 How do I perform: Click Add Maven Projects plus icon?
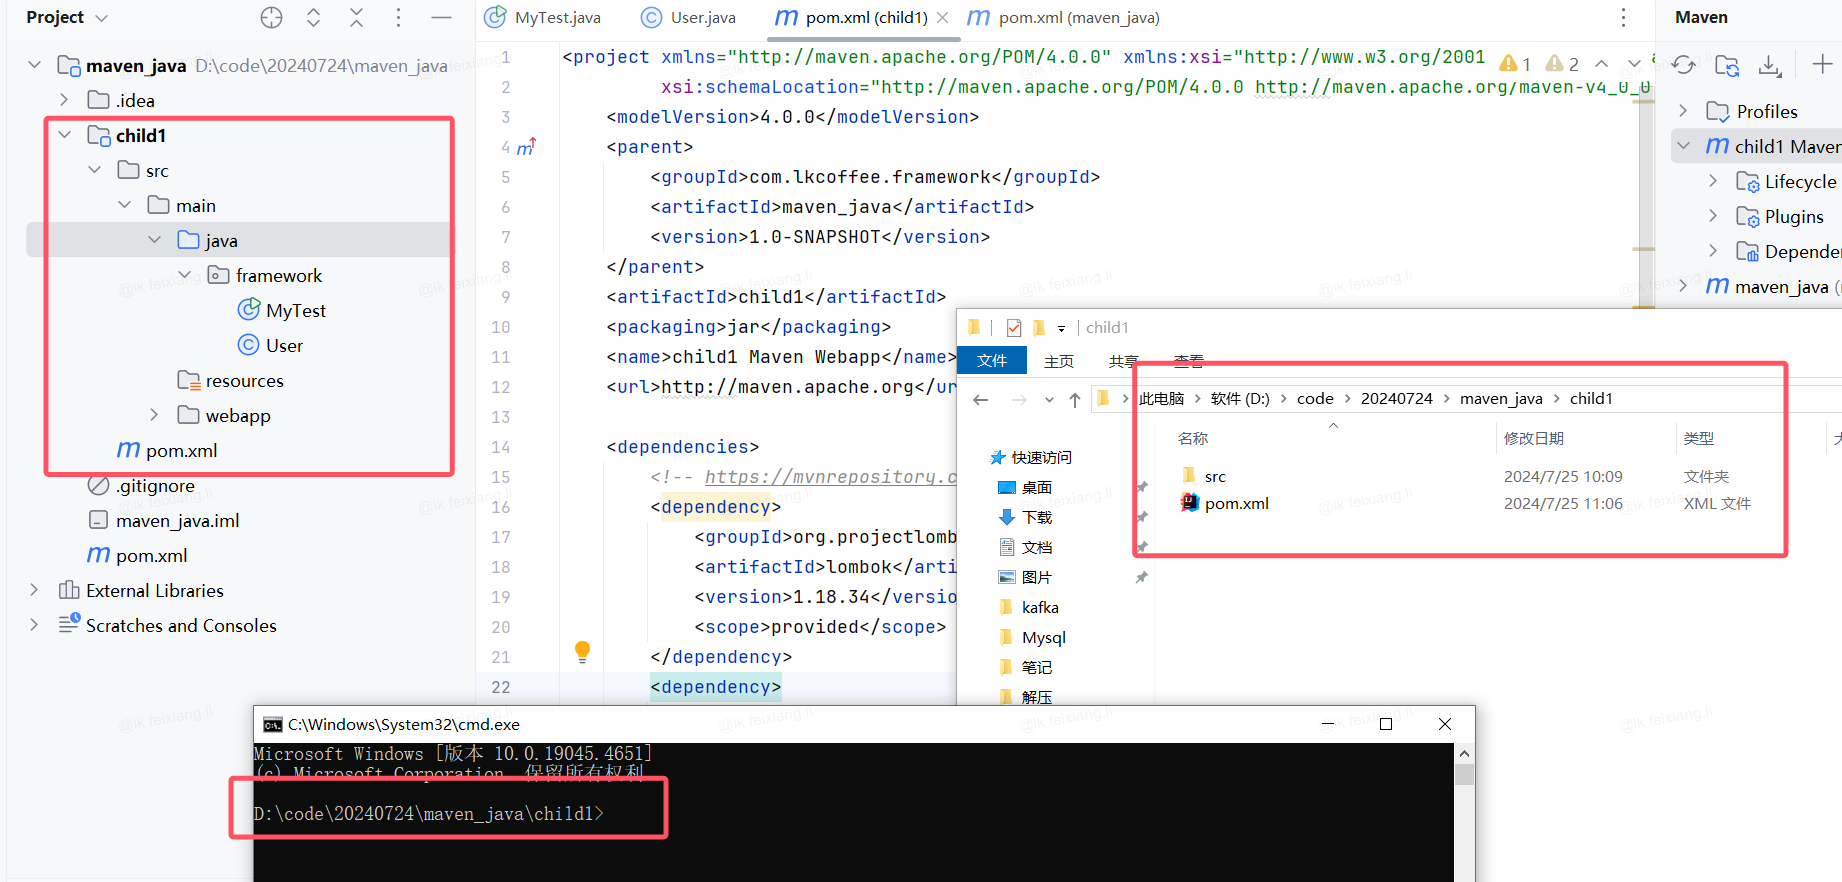(x=1822, y=65)
